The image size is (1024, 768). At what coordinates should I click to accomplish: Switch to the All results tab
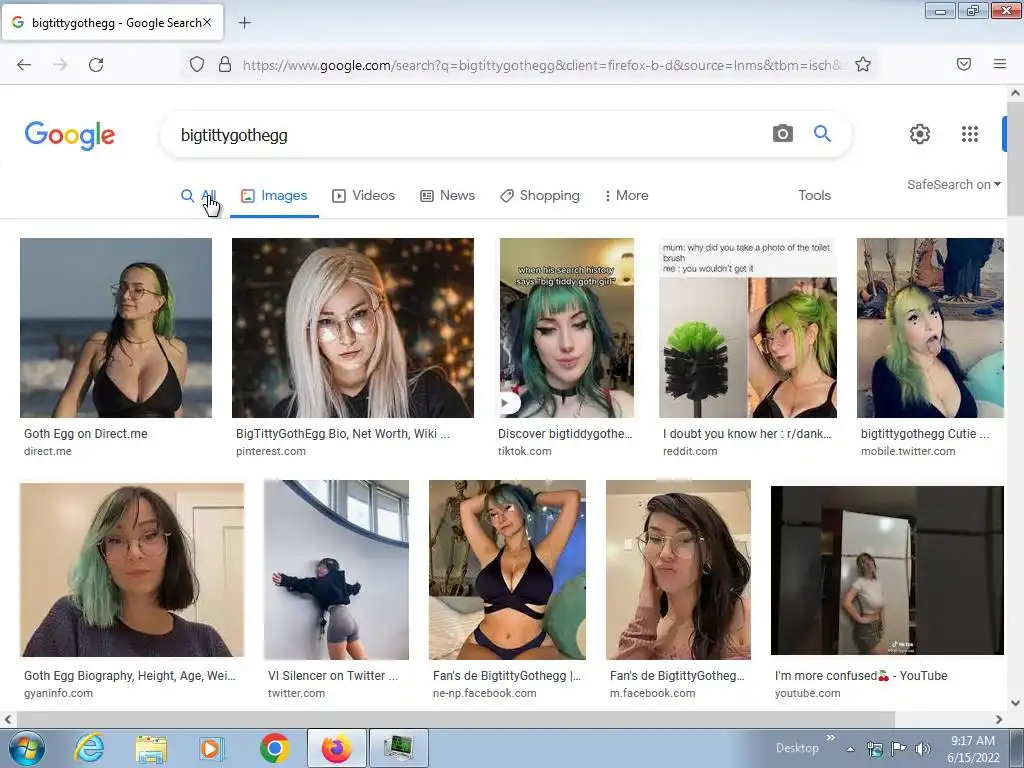point(199,195)
